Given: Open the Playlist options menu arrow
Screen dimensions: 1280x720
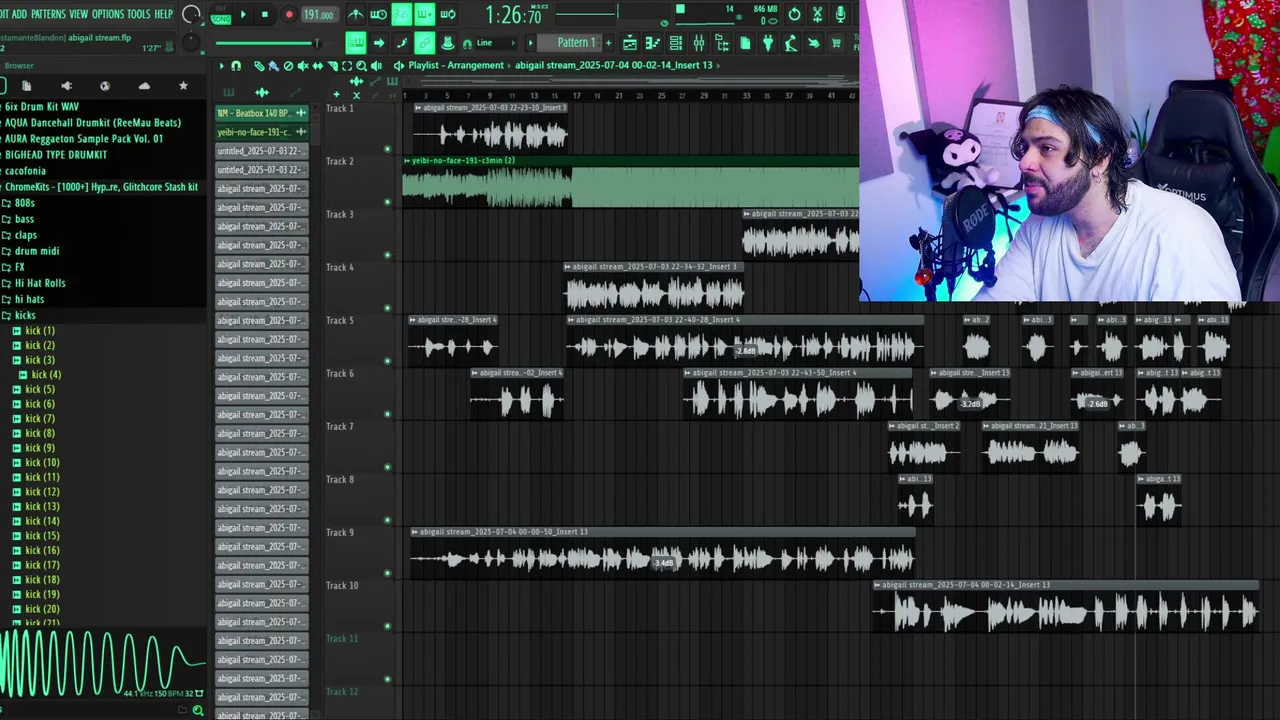Looking at the screenshot, I should (221, 65).
